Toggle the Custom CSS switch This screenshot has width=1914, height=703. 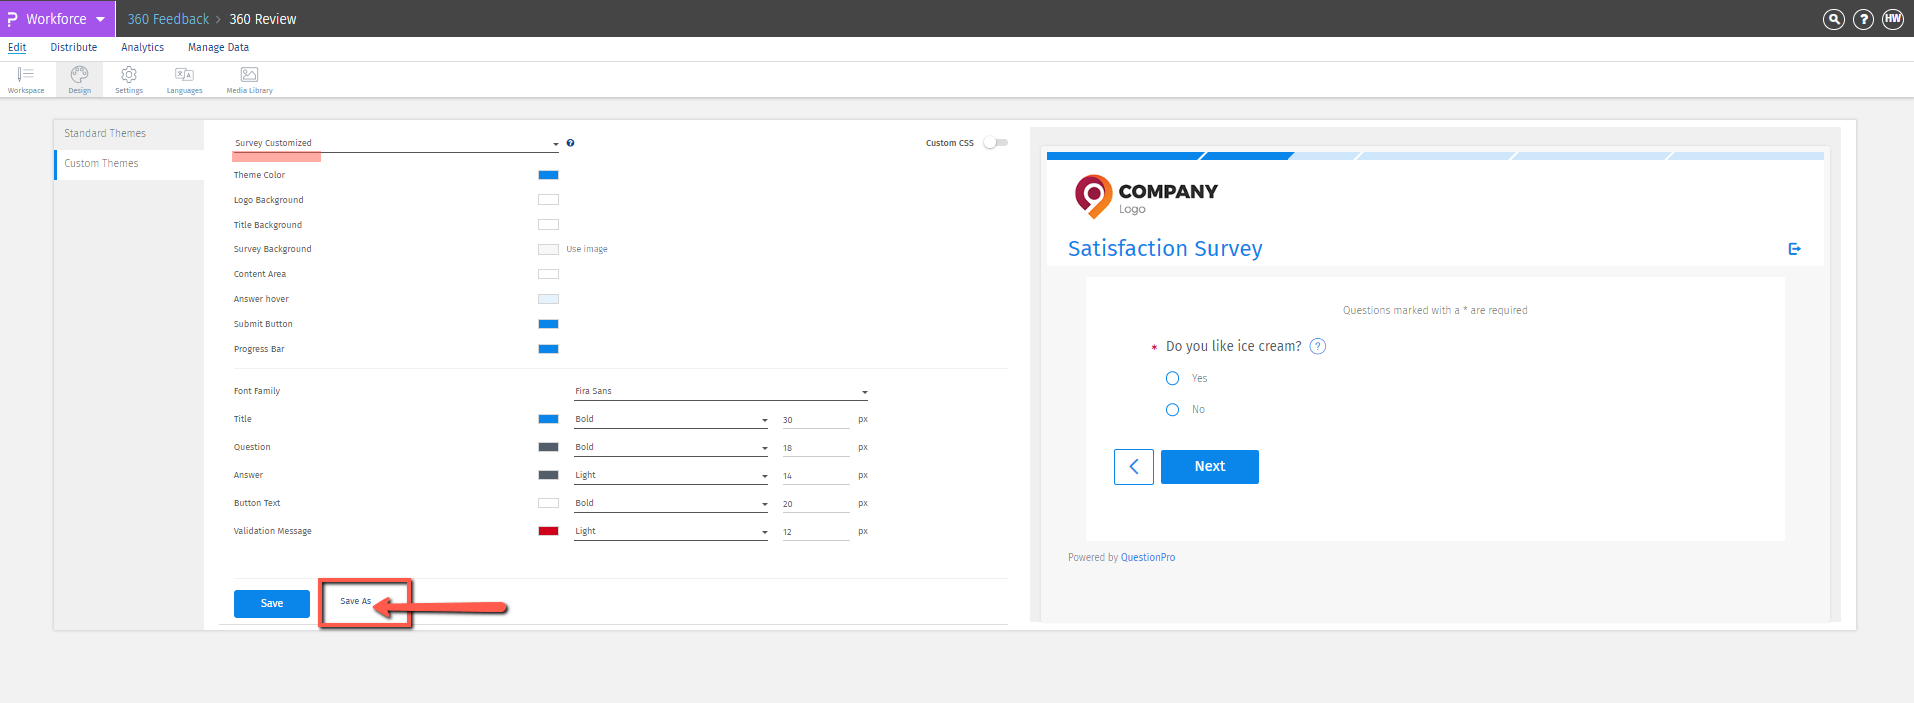pos(995,143)
